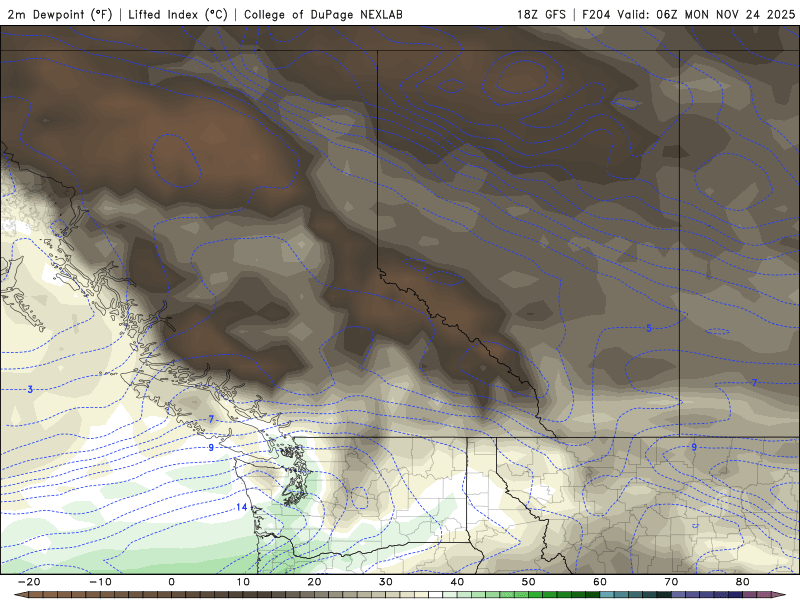Click the '10' value on the color scale
Viewport: 800px width, 600px height.
click(243, 582)
